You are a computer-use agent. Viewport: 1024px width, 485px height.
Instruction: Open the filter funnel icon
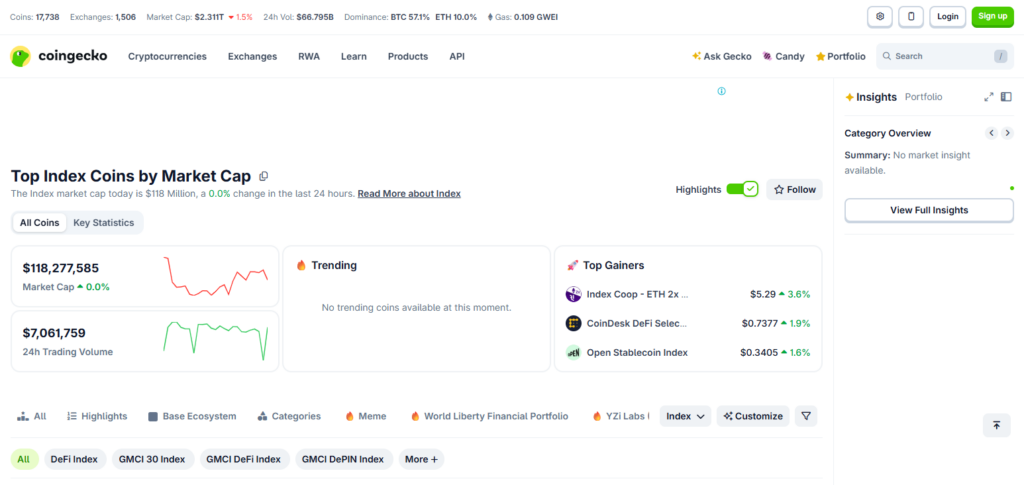(x=806, y=416)
